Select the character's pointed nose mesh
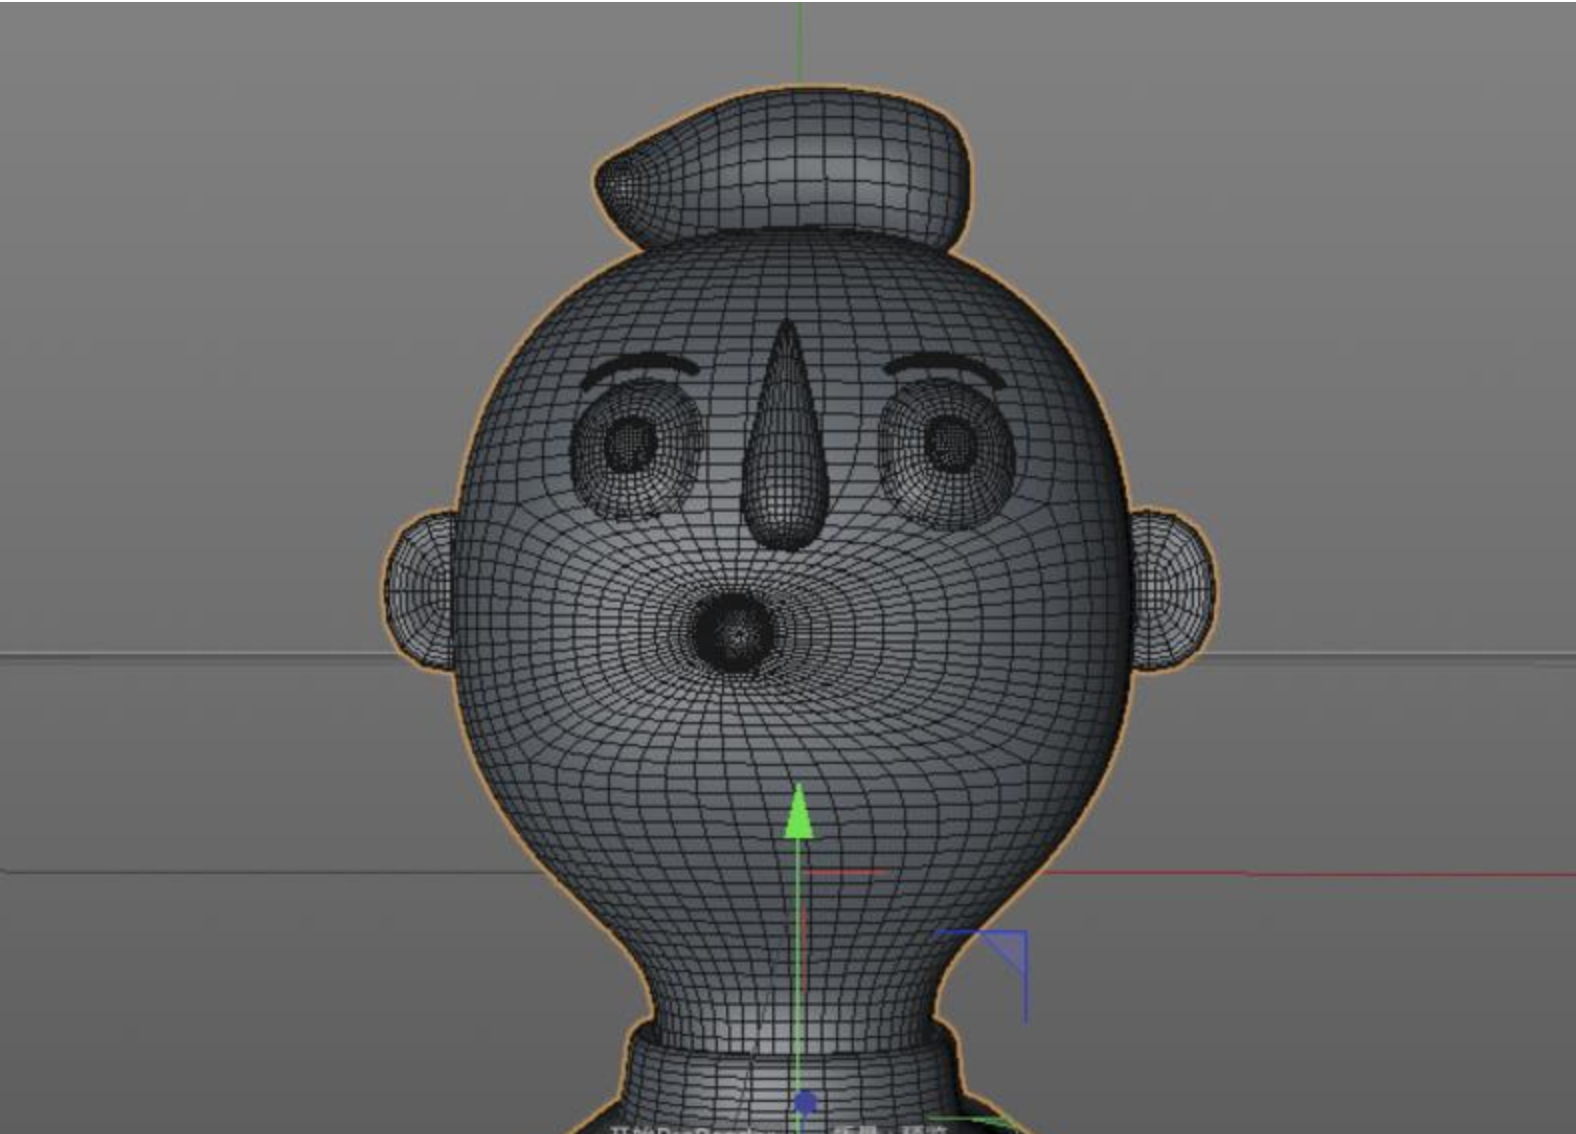 coord(786,437)
